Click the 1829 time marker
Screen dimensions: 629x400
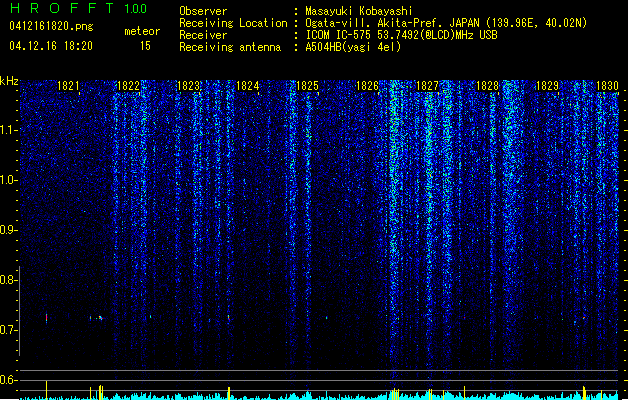point(548,86)
